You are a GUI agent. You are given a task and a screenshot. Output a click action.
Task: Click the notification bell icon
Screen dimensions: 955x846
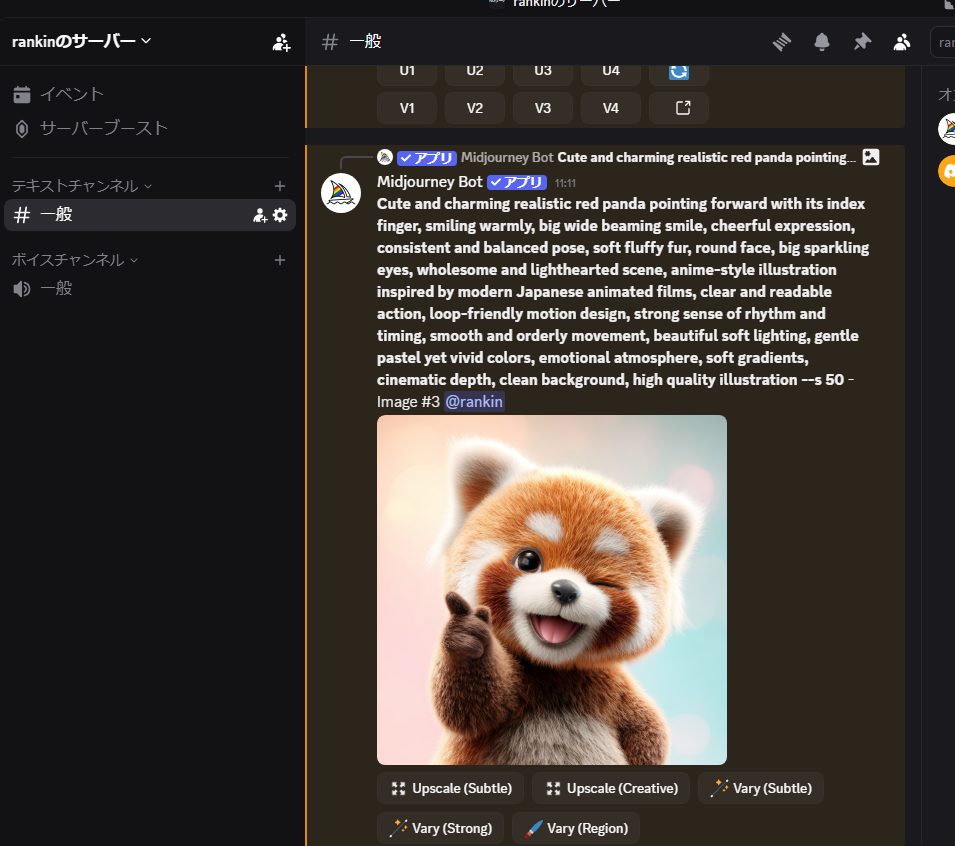(x=822, y=42)
